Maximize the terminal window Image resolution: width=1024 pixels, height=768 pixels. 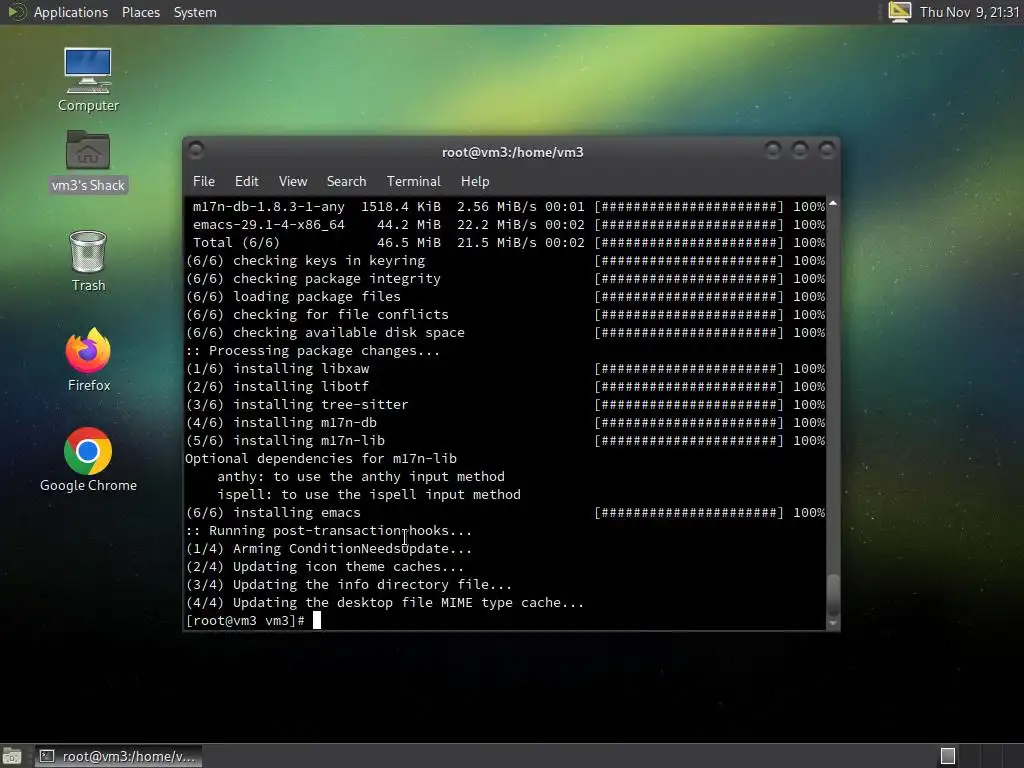pyautogui.click(x=800, y=151)
